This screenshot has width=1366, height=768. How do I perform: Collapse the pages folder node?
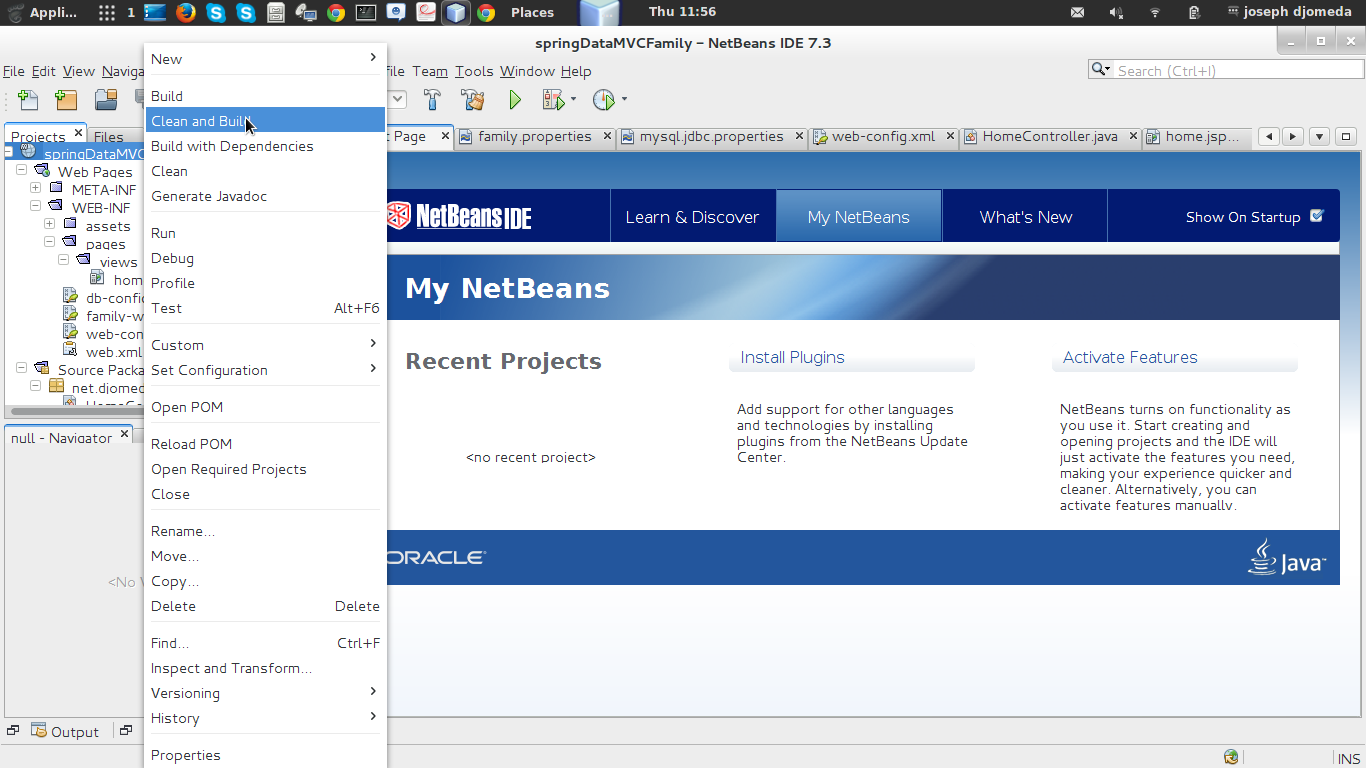point(49,243)
